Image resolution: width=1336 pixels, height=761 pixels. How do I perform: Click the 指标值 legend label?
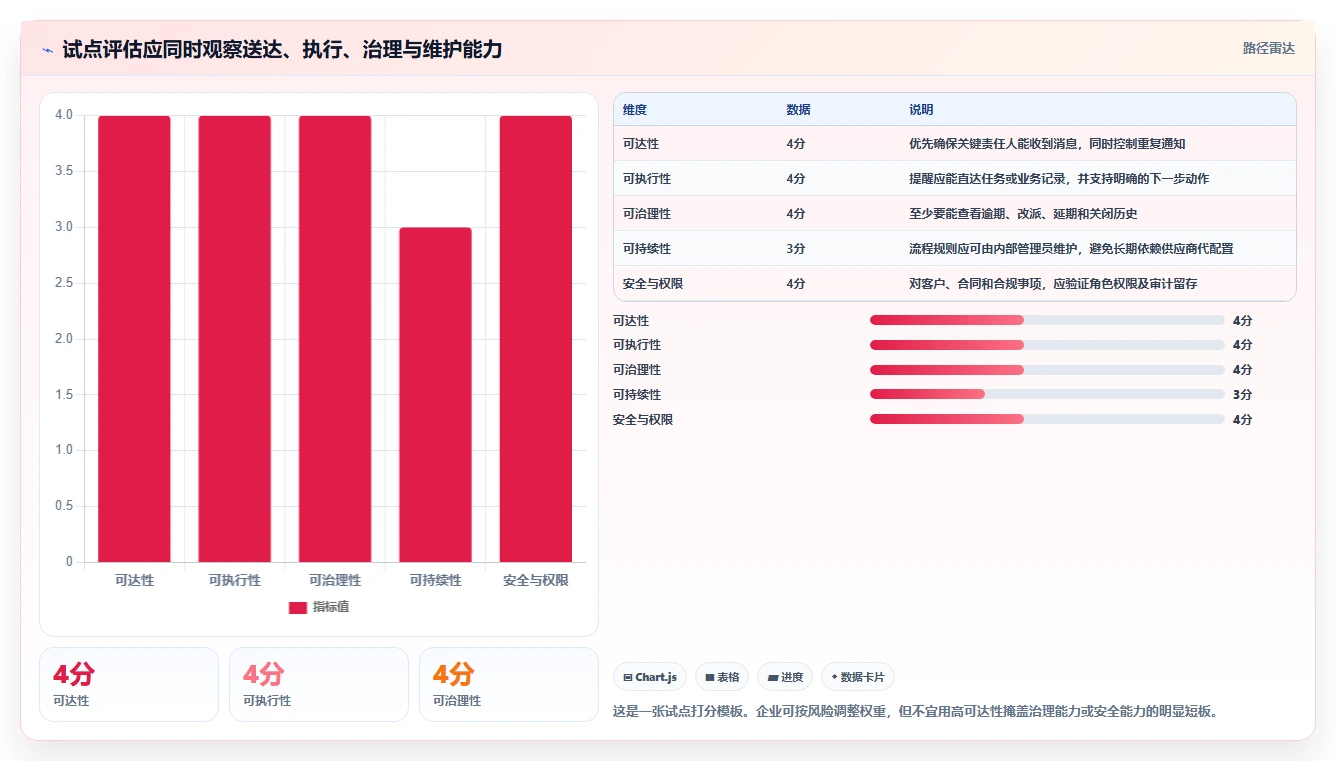(x=331, y=607)
